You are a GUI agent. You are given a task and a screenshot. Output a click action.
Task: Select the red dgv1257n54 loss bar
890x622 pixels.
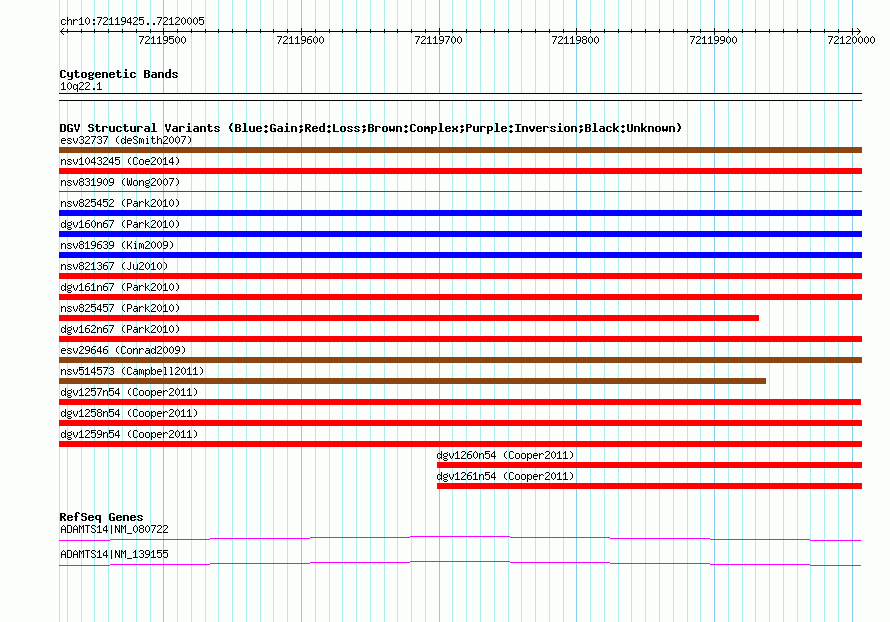pos(460,402)
